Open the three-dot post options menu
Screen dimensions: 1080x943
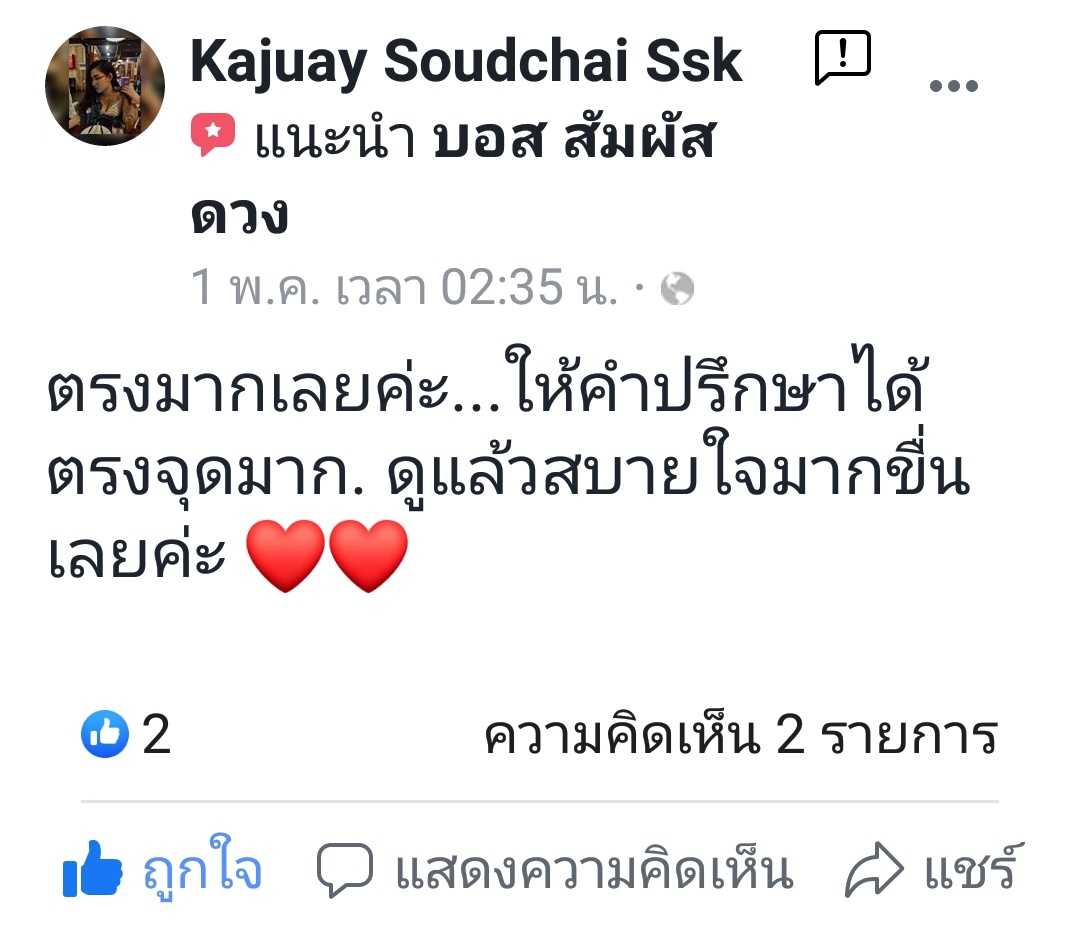[953, 86]
